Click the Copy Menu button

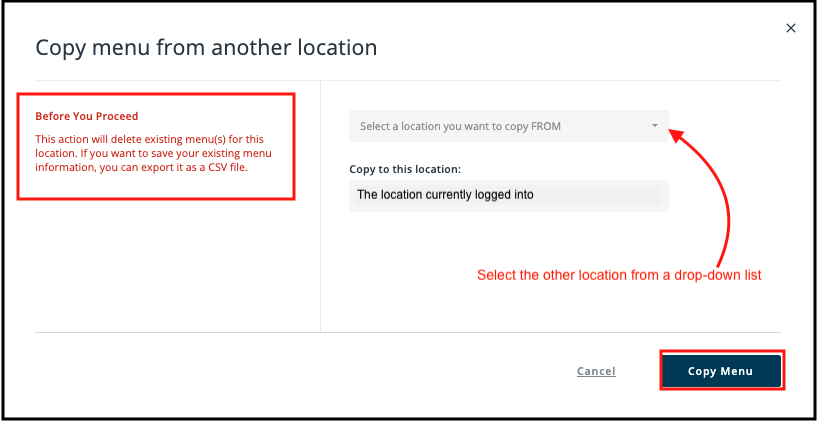point(721,371)
